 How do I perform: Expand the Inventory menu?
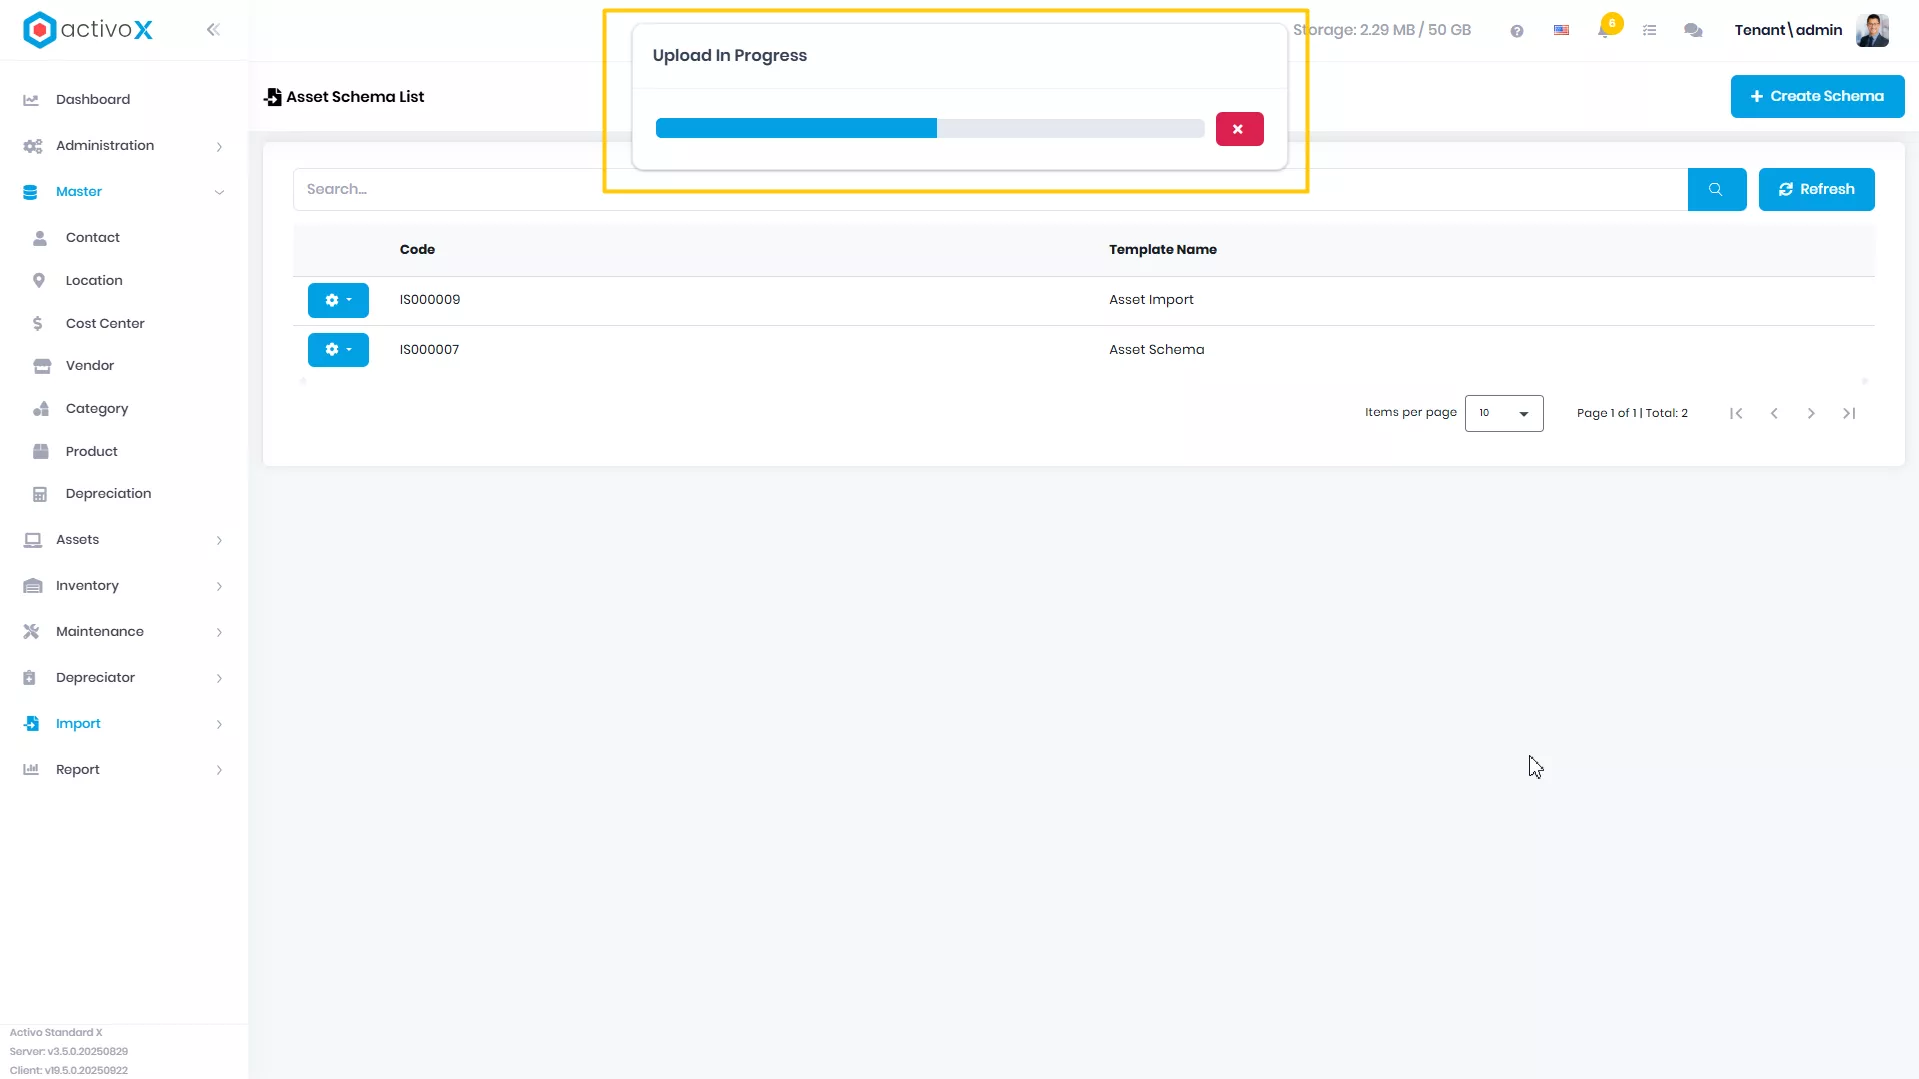[124, 585]
